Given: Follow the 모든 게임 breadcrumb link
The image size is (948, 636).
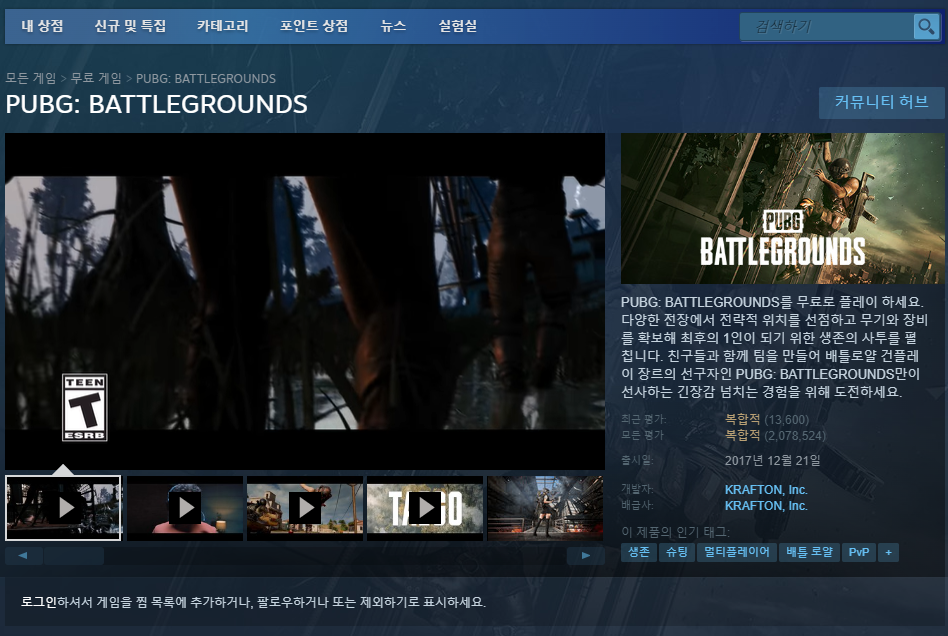Looking at the screenshot, I should (x=31, y=79).
